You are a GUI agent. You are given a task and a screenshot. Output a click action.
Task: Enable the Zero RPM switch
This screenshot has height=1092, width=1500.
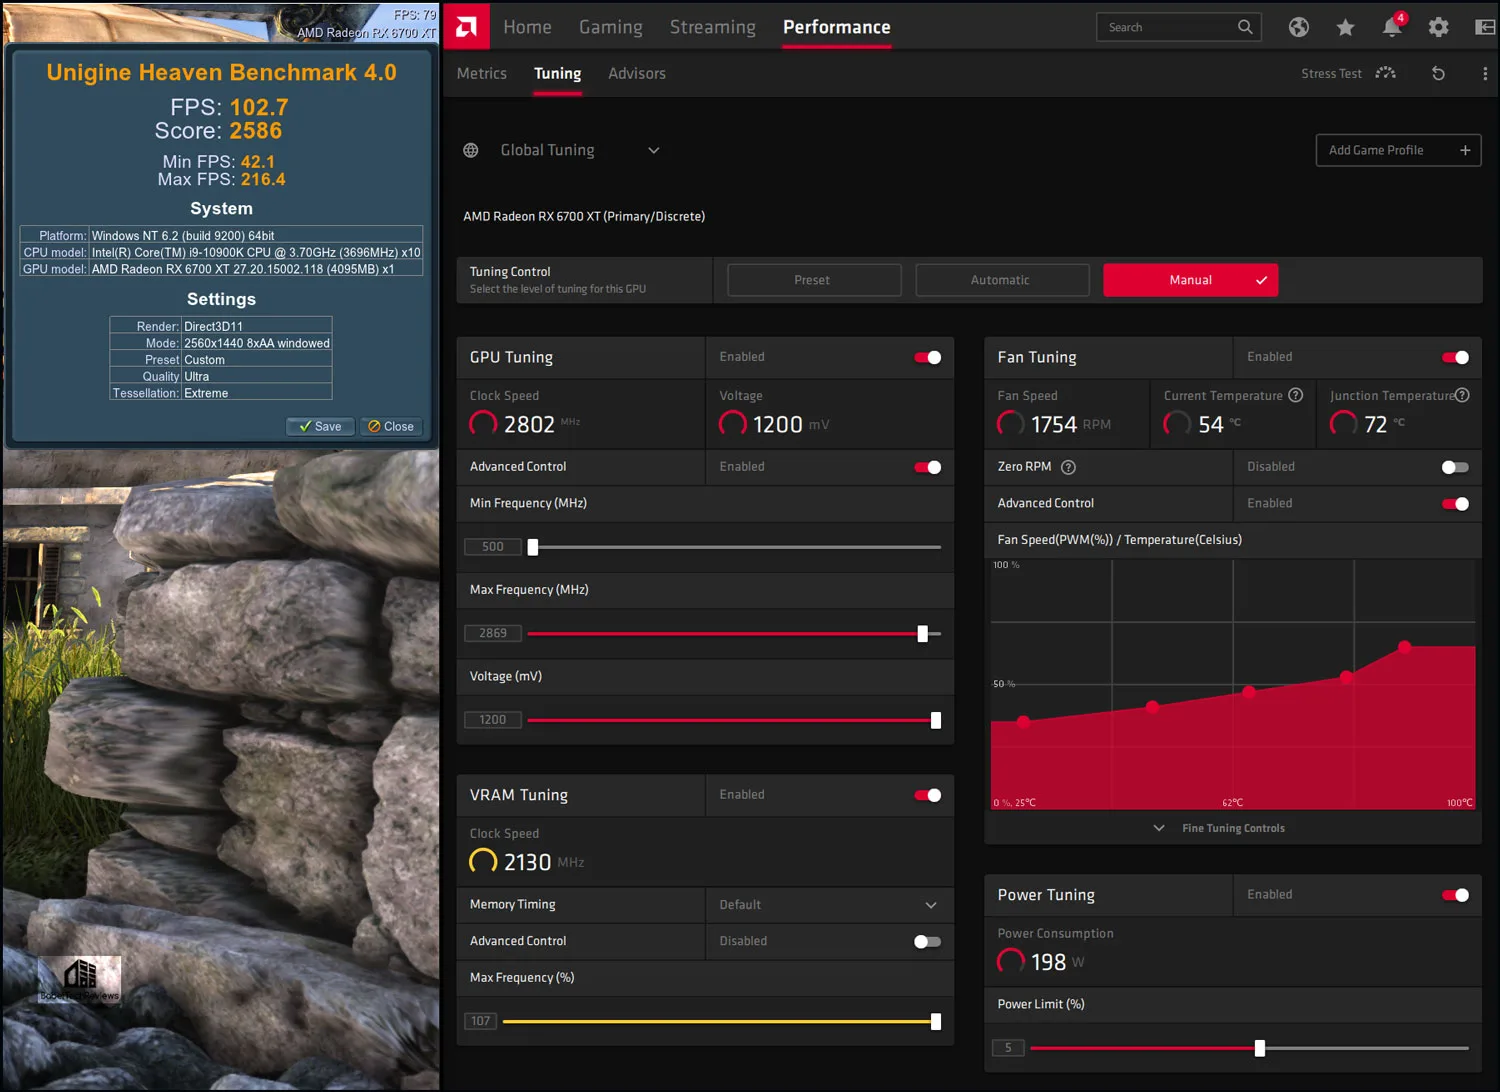coord(1455,467)
